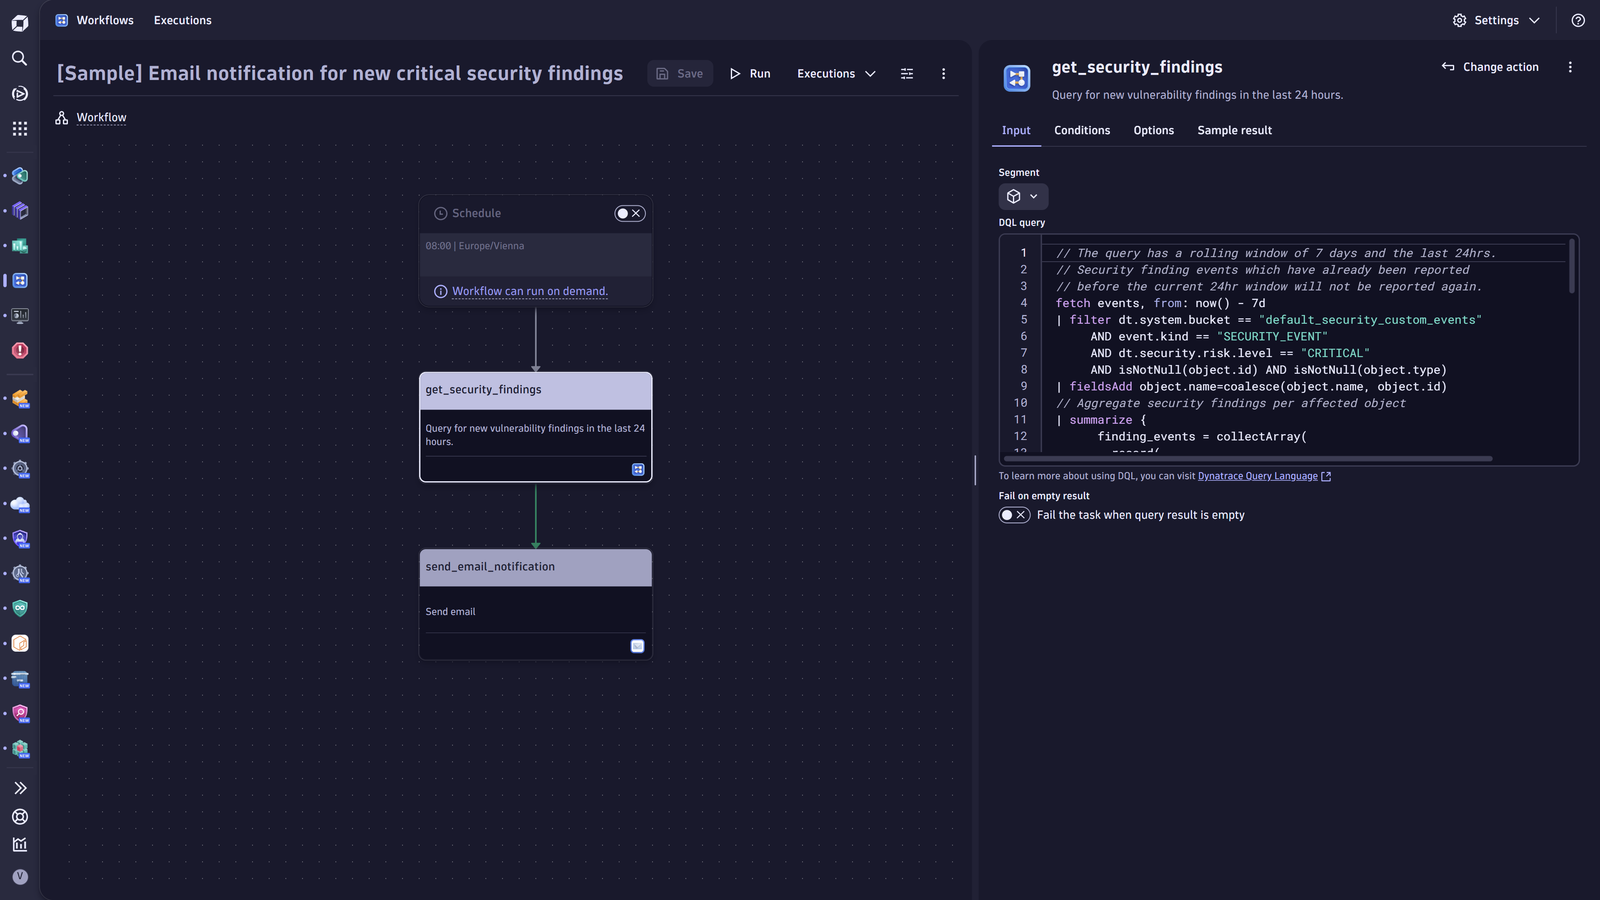
Task: Click the Save button
Action: click(680, 74)
